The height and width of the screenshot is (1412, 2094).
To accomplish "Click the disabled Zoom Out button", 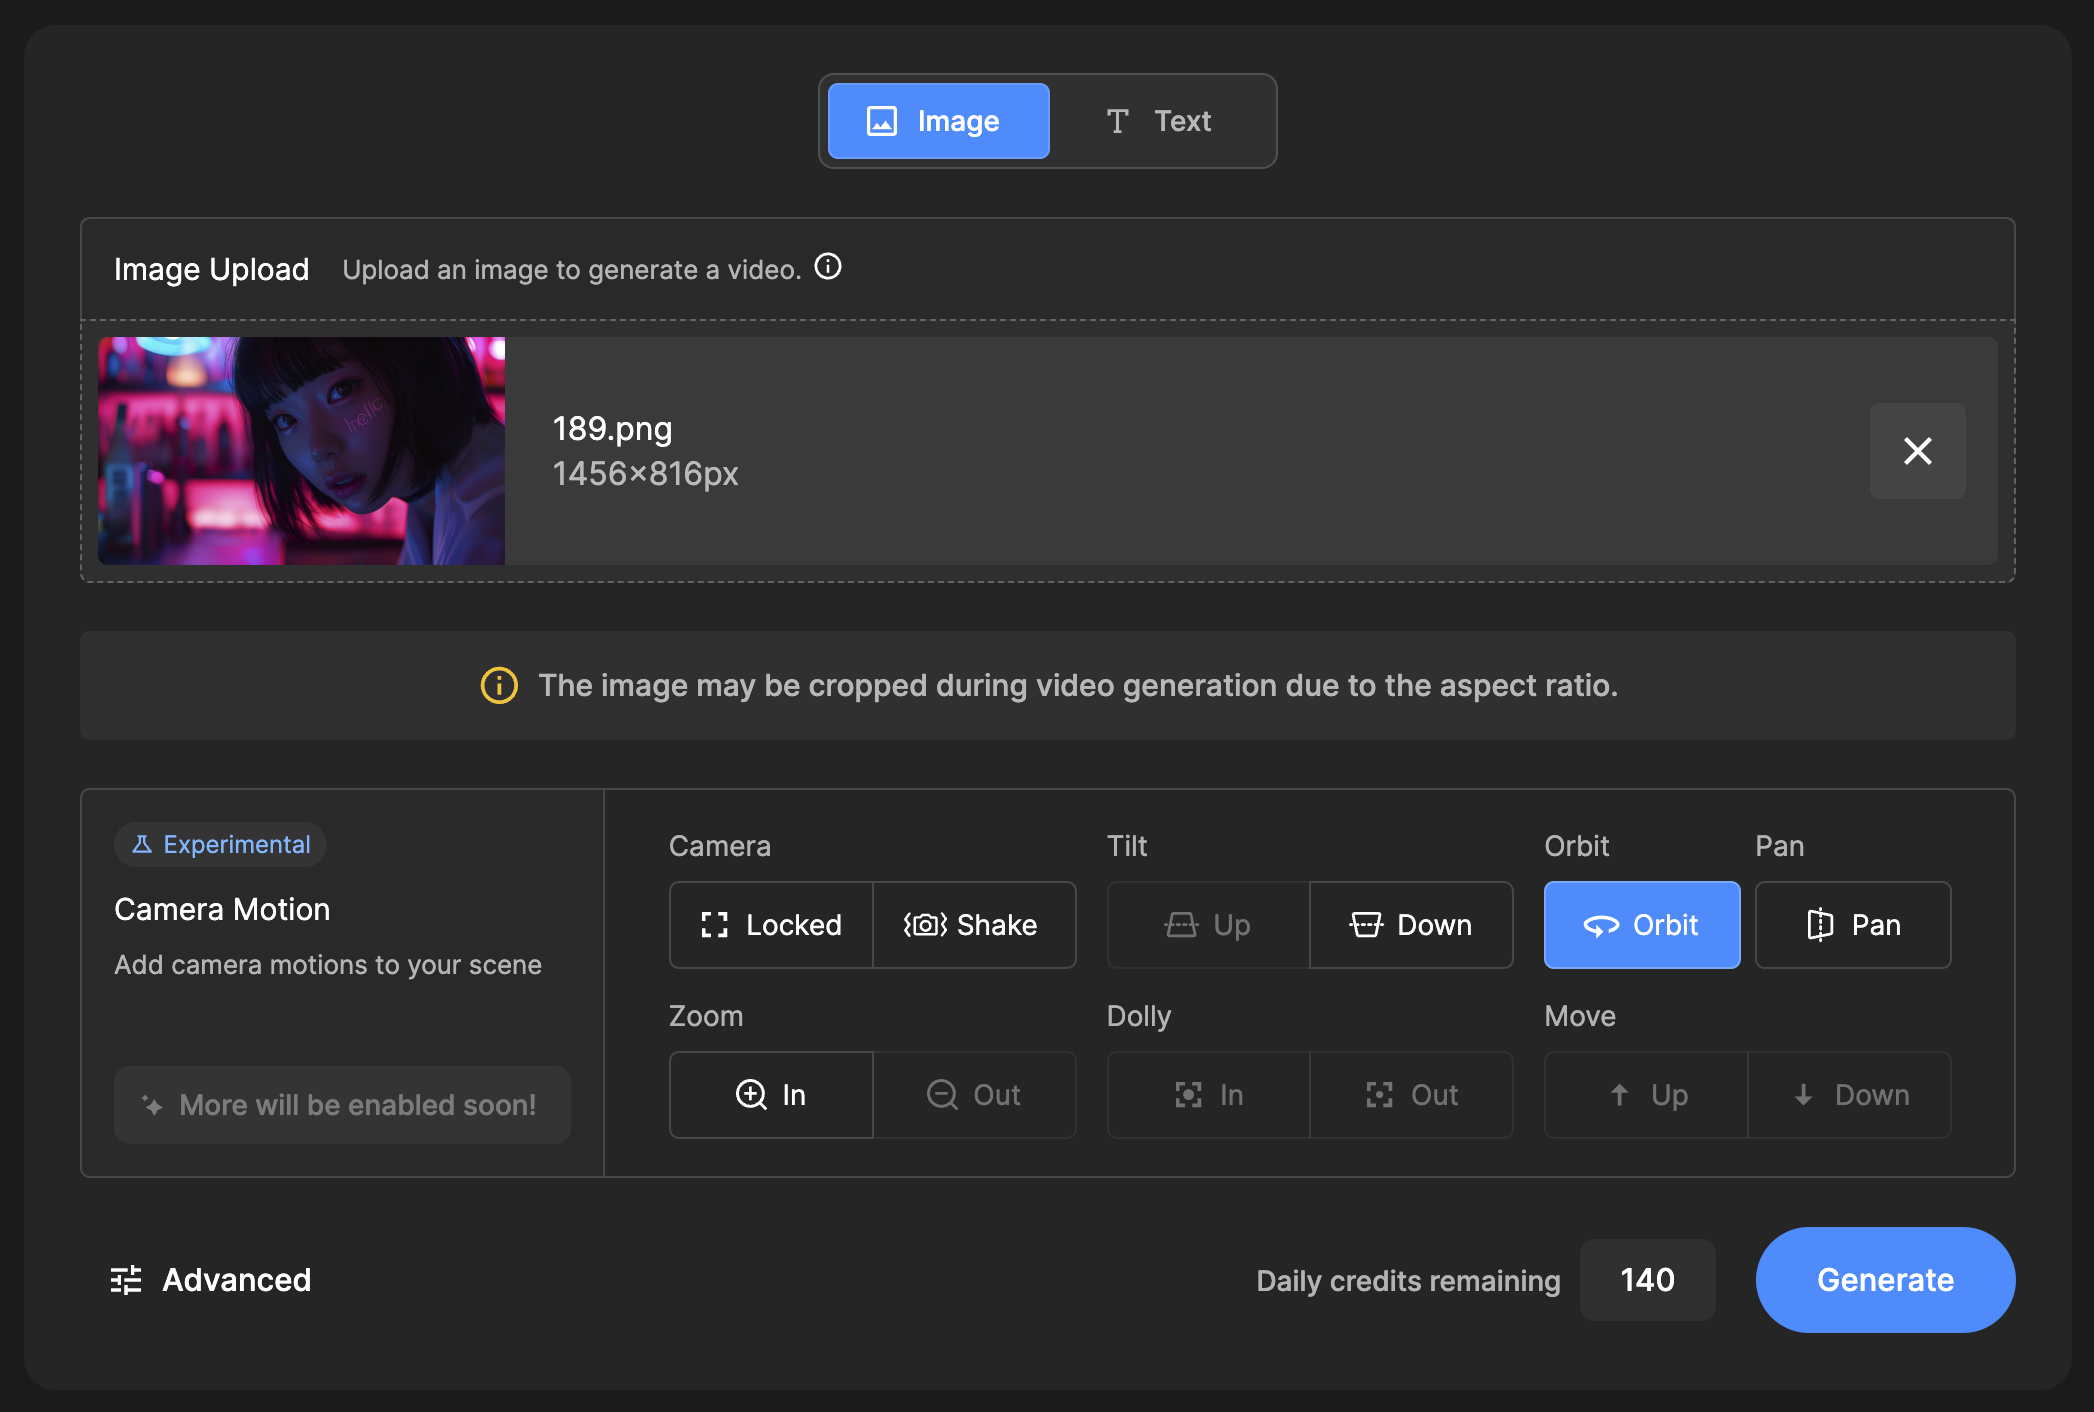I will [973, 1095].
